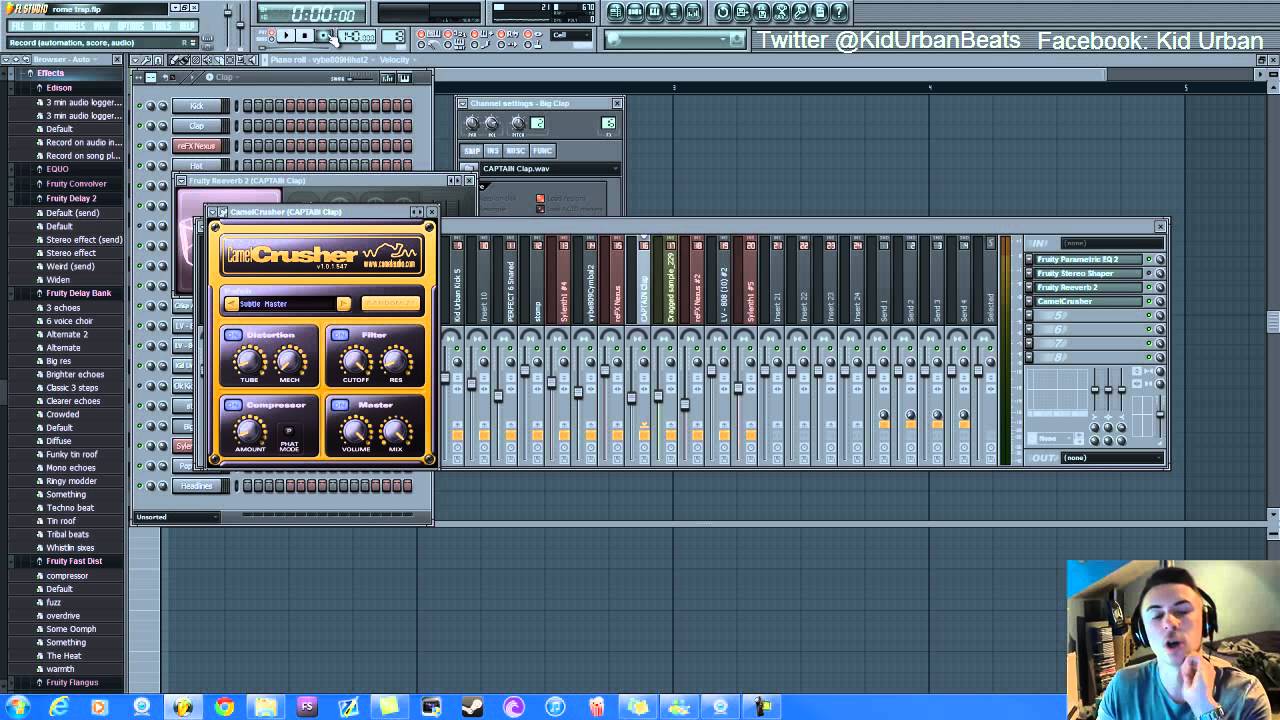The image size is (1280, 720).
Task: Select the reFX Nexus channel button
Action: [196, 146]
